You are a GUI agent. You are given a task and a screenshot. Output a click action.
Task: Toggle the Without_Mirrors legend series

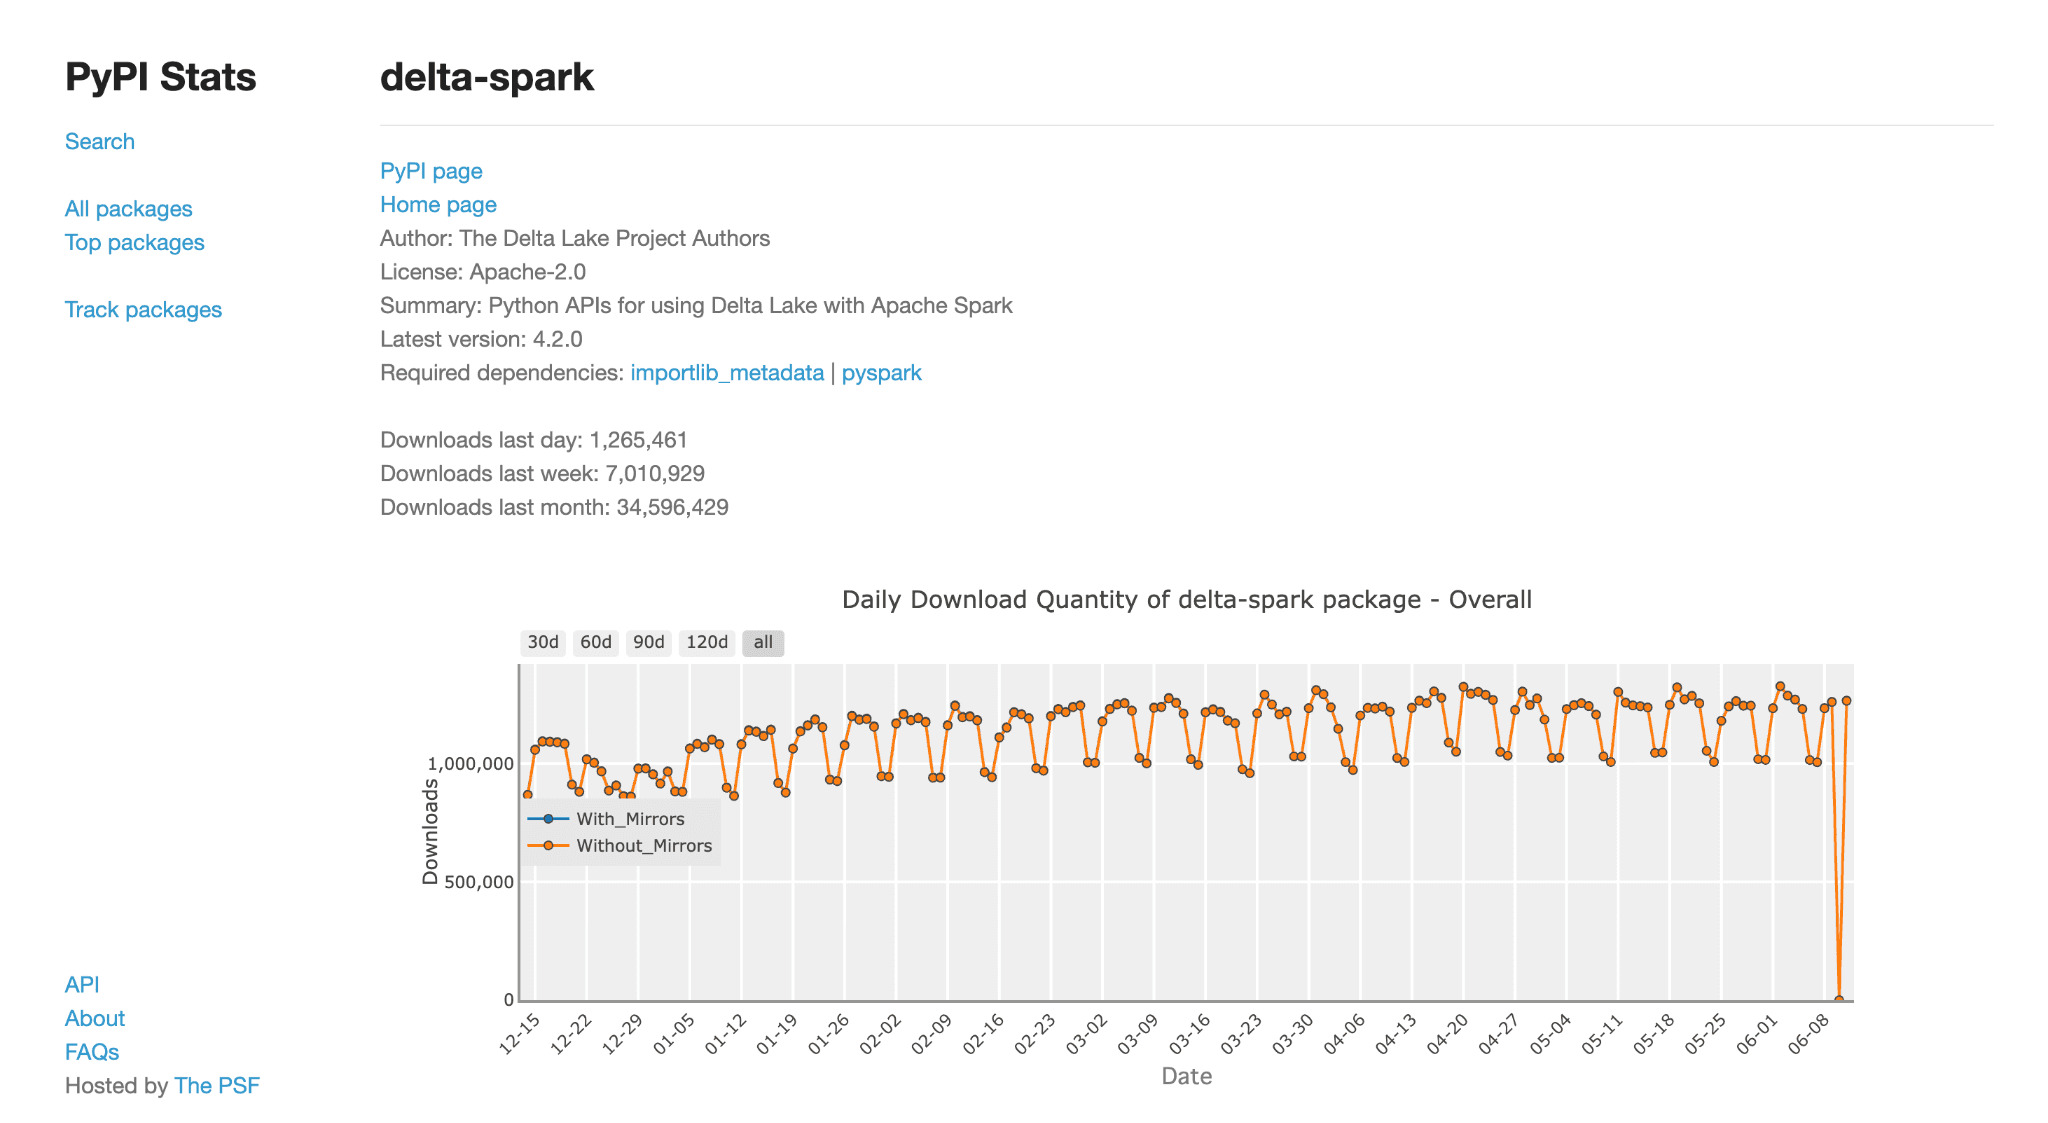click(620, 846)
